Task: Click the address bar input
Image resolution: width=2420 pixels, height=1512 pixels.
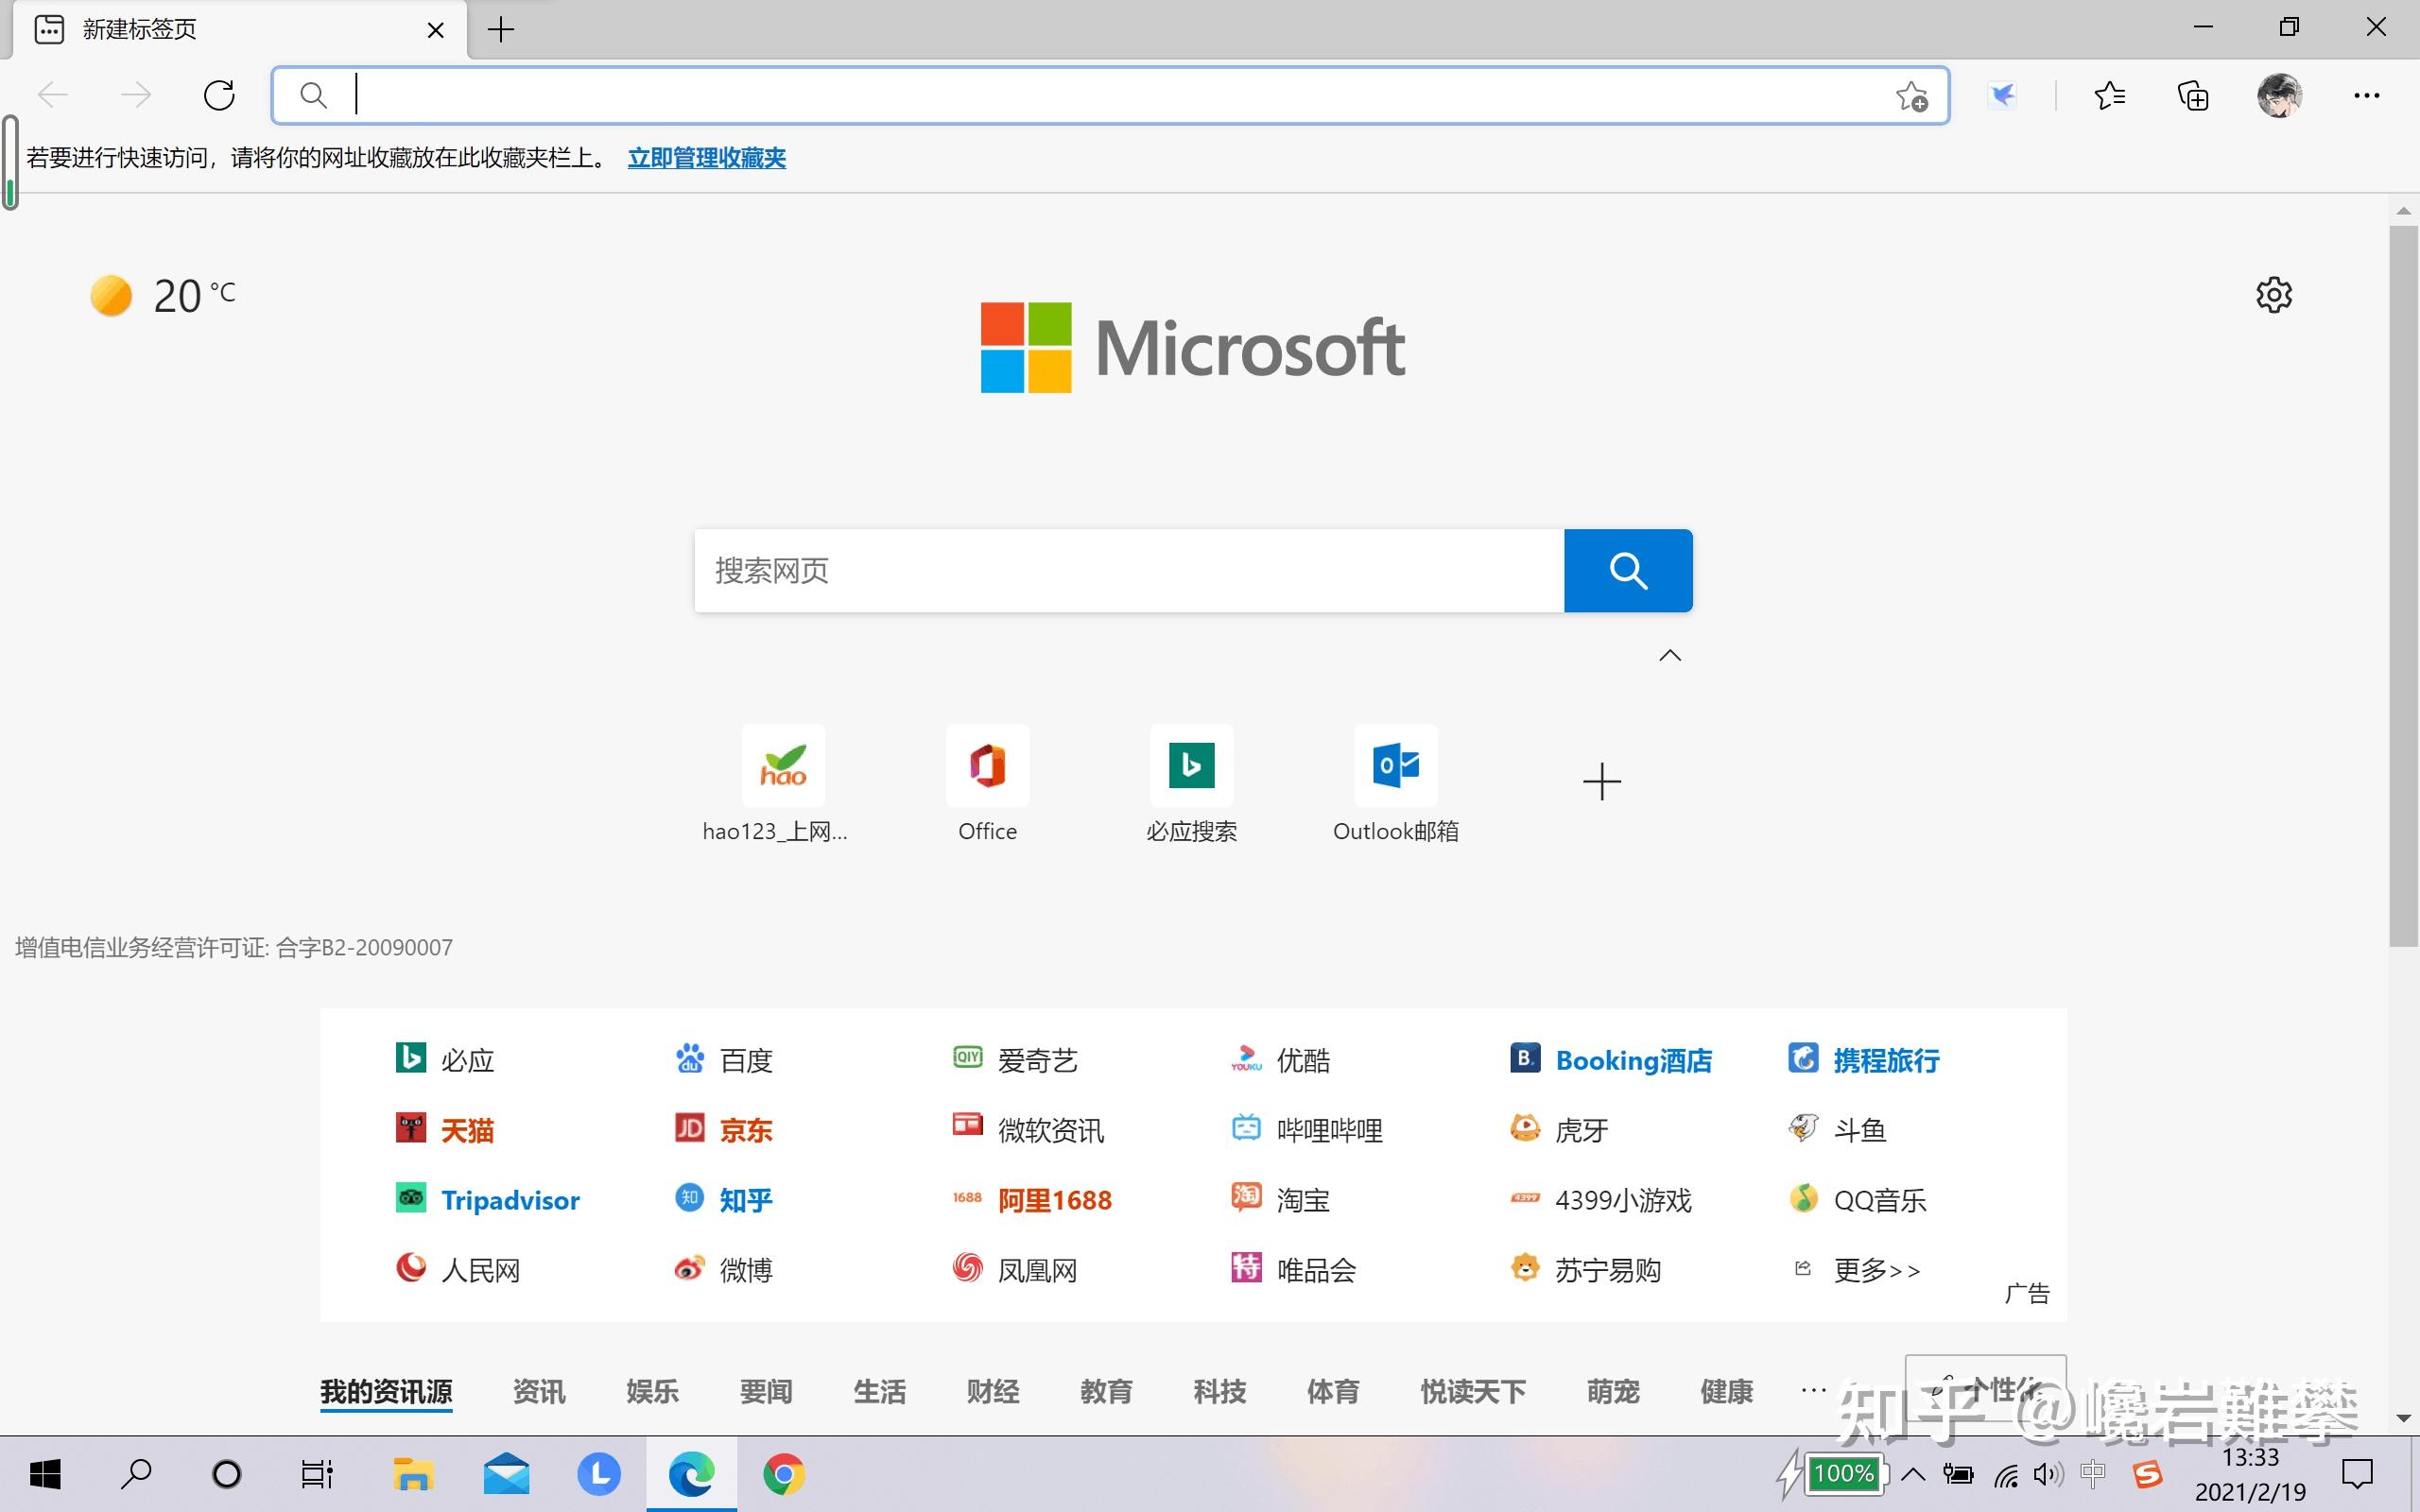Action: (1110, 96)
